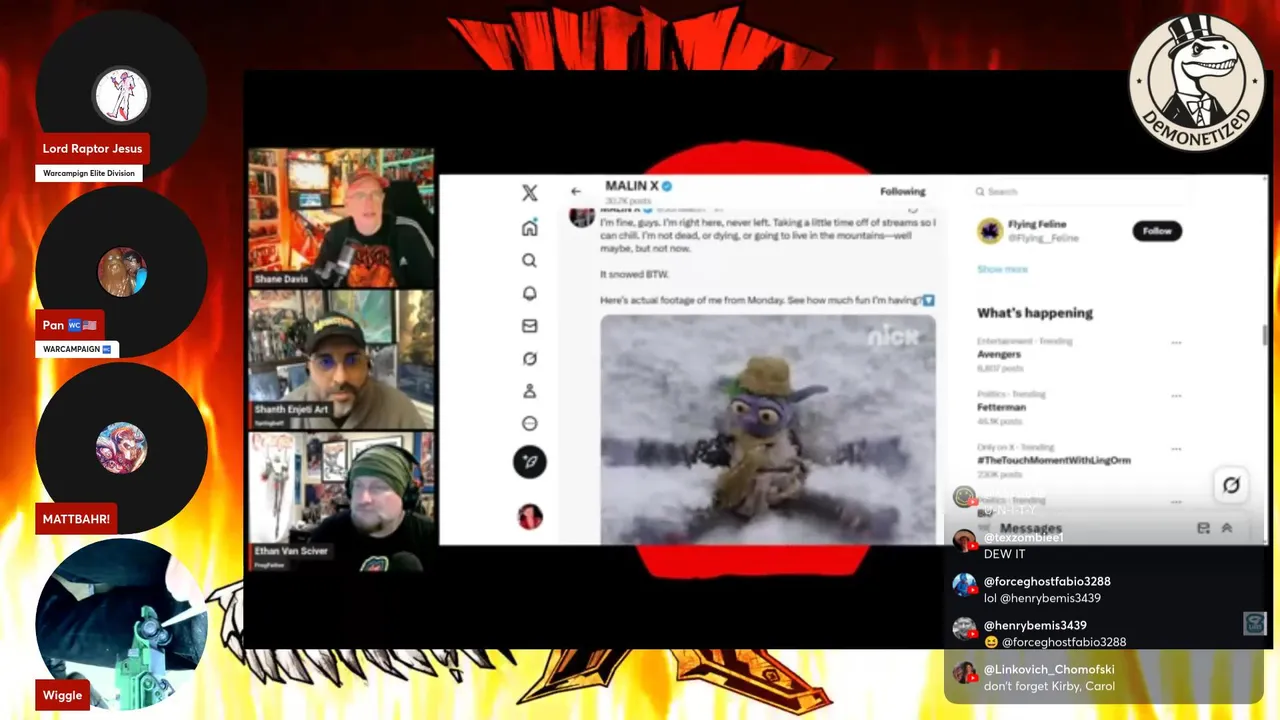Click Pan participant avatar
The width and height of the screenshot is (1280, 720).
click(x=121, y=272)
